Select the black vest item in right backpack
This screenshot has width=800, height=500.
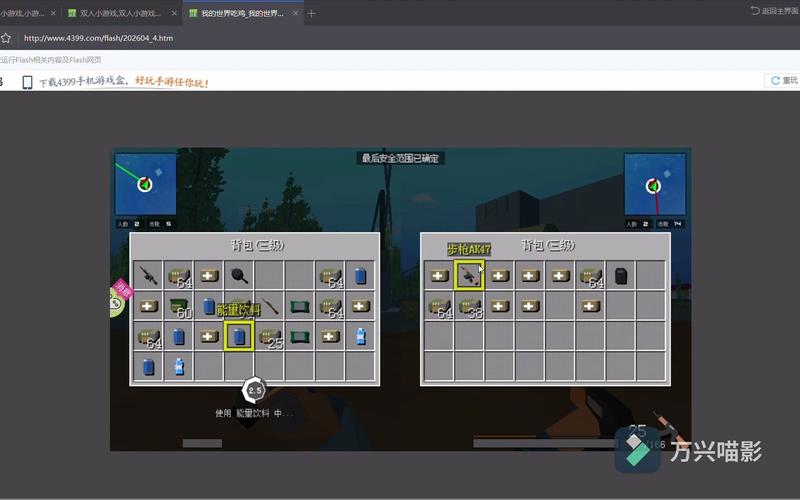[x=620, y=276]
